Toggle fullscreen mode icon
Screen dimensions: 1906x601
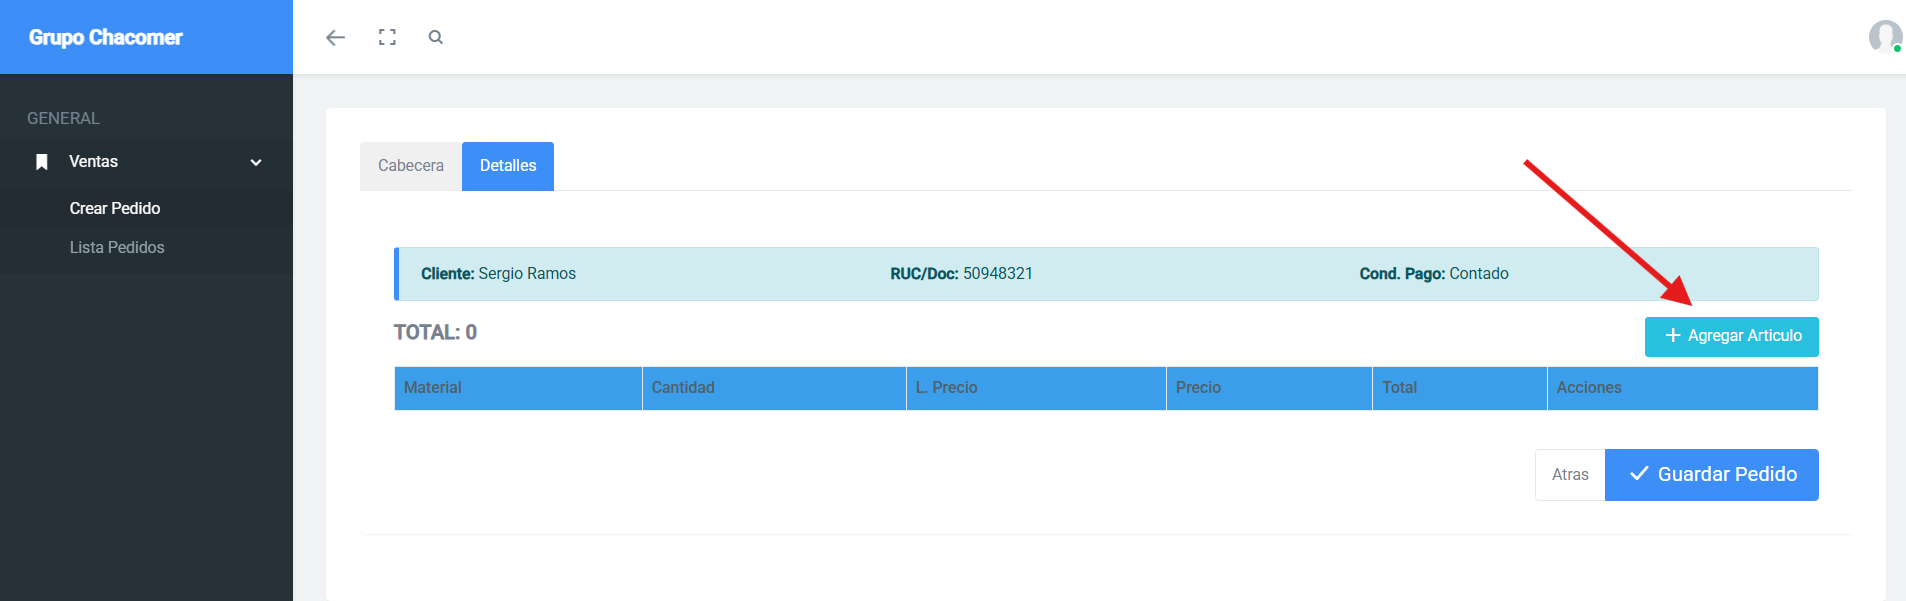[387, 37]
